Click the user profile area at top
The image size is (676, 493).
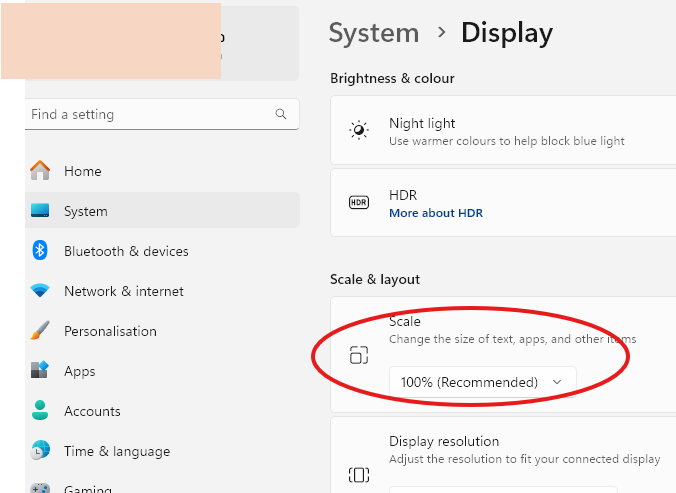[x=160, y=43]
